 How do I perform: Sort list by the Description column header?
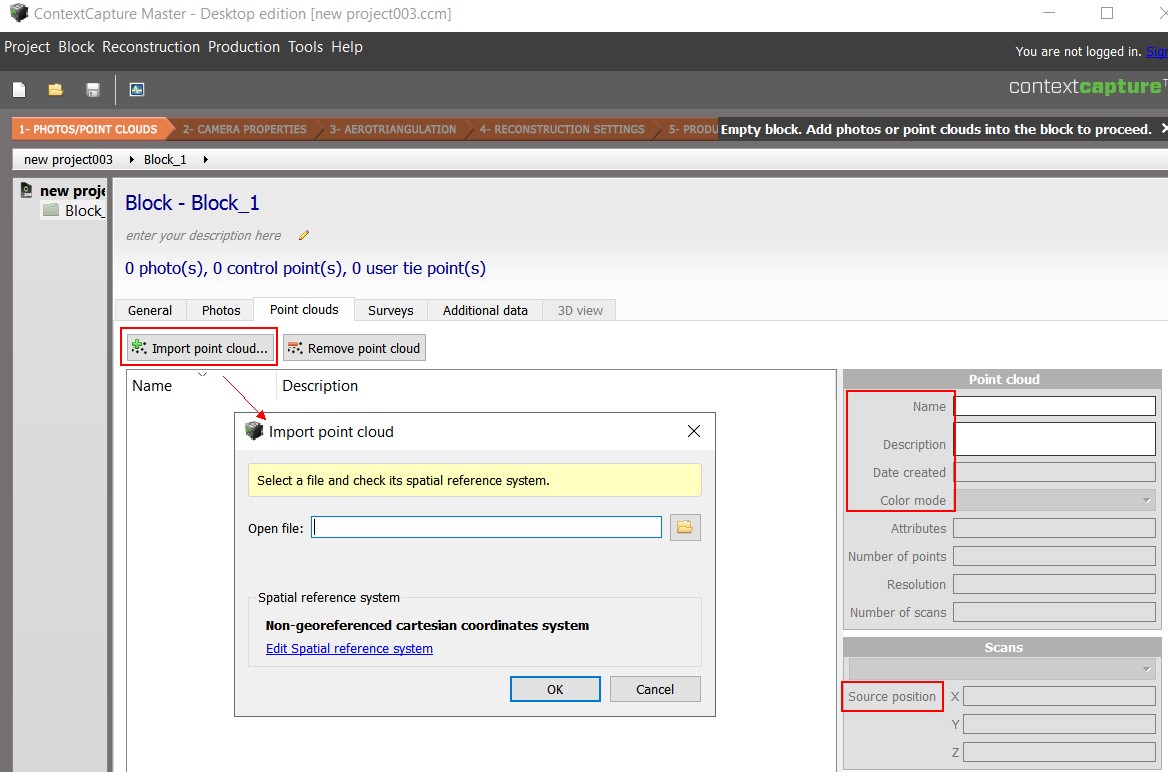tap(556, 385)
